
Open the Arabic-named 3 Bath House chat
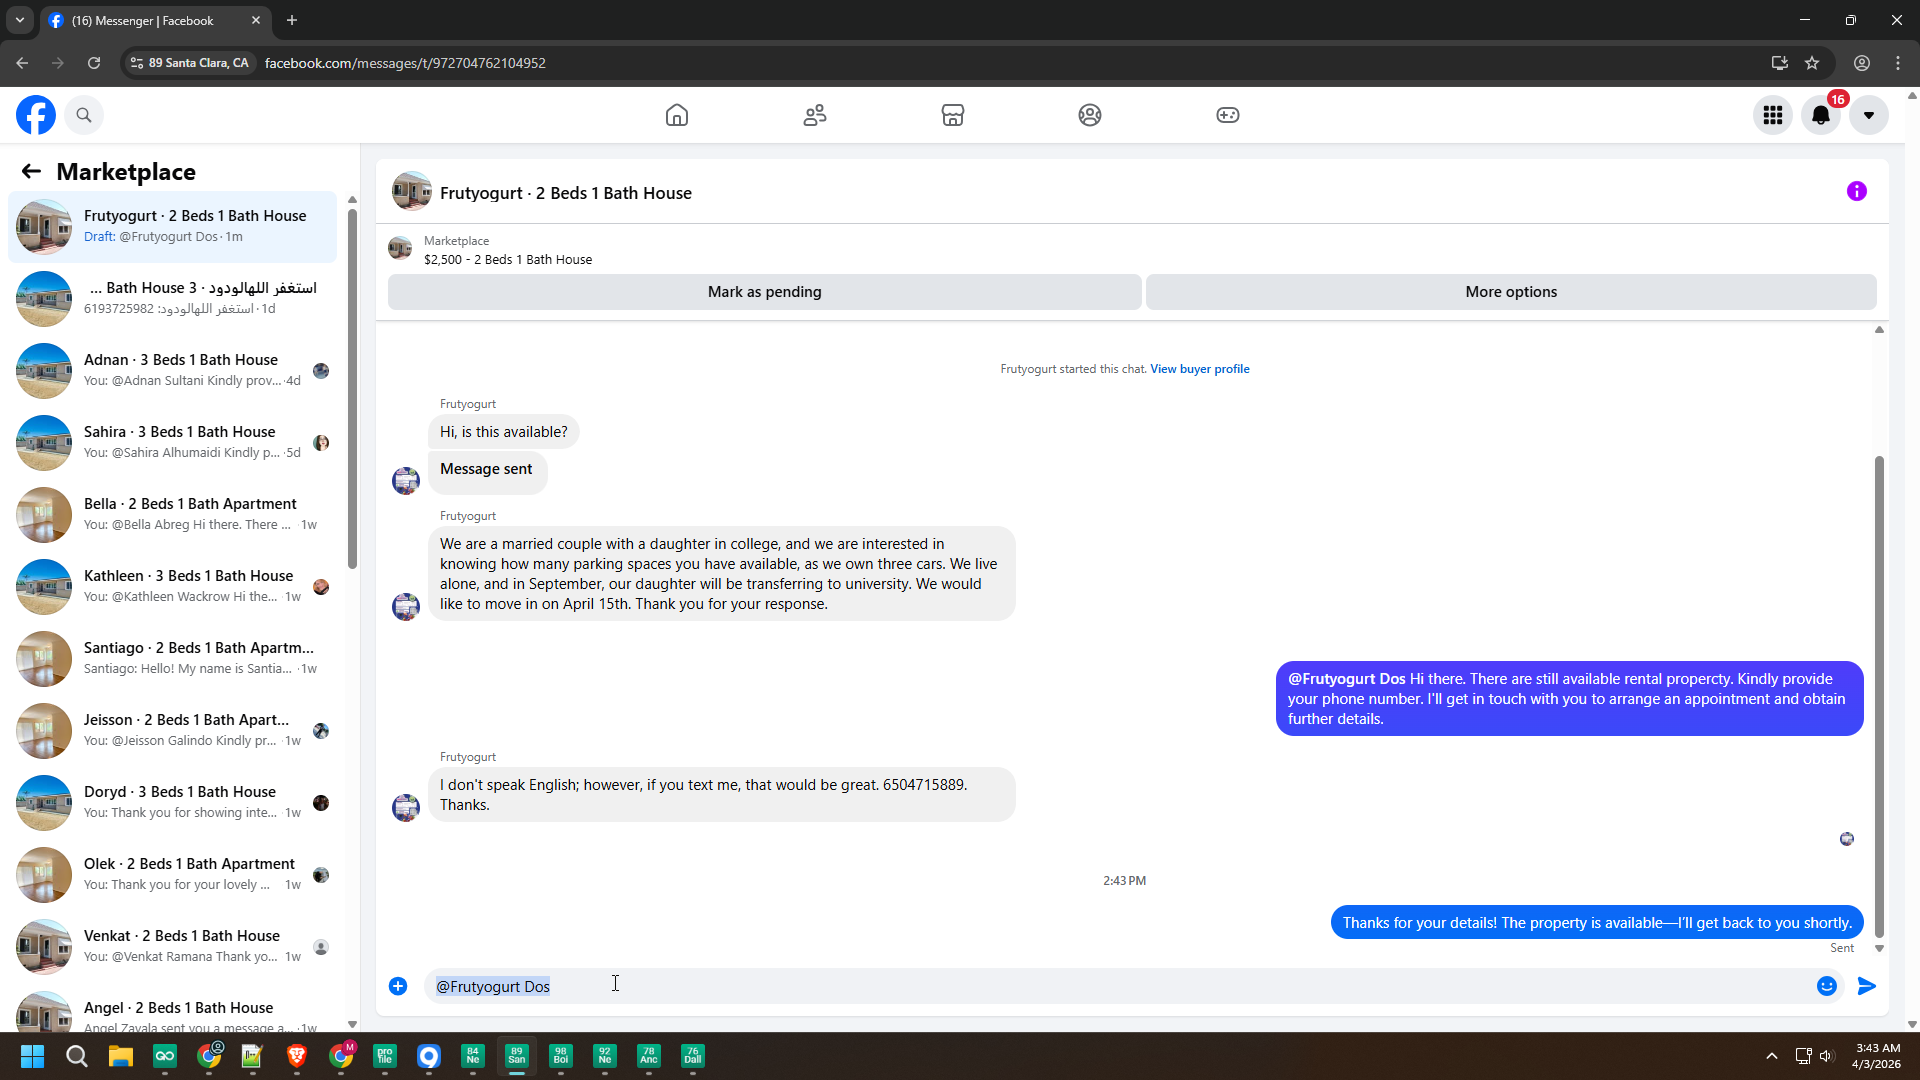tap(172, 298)
